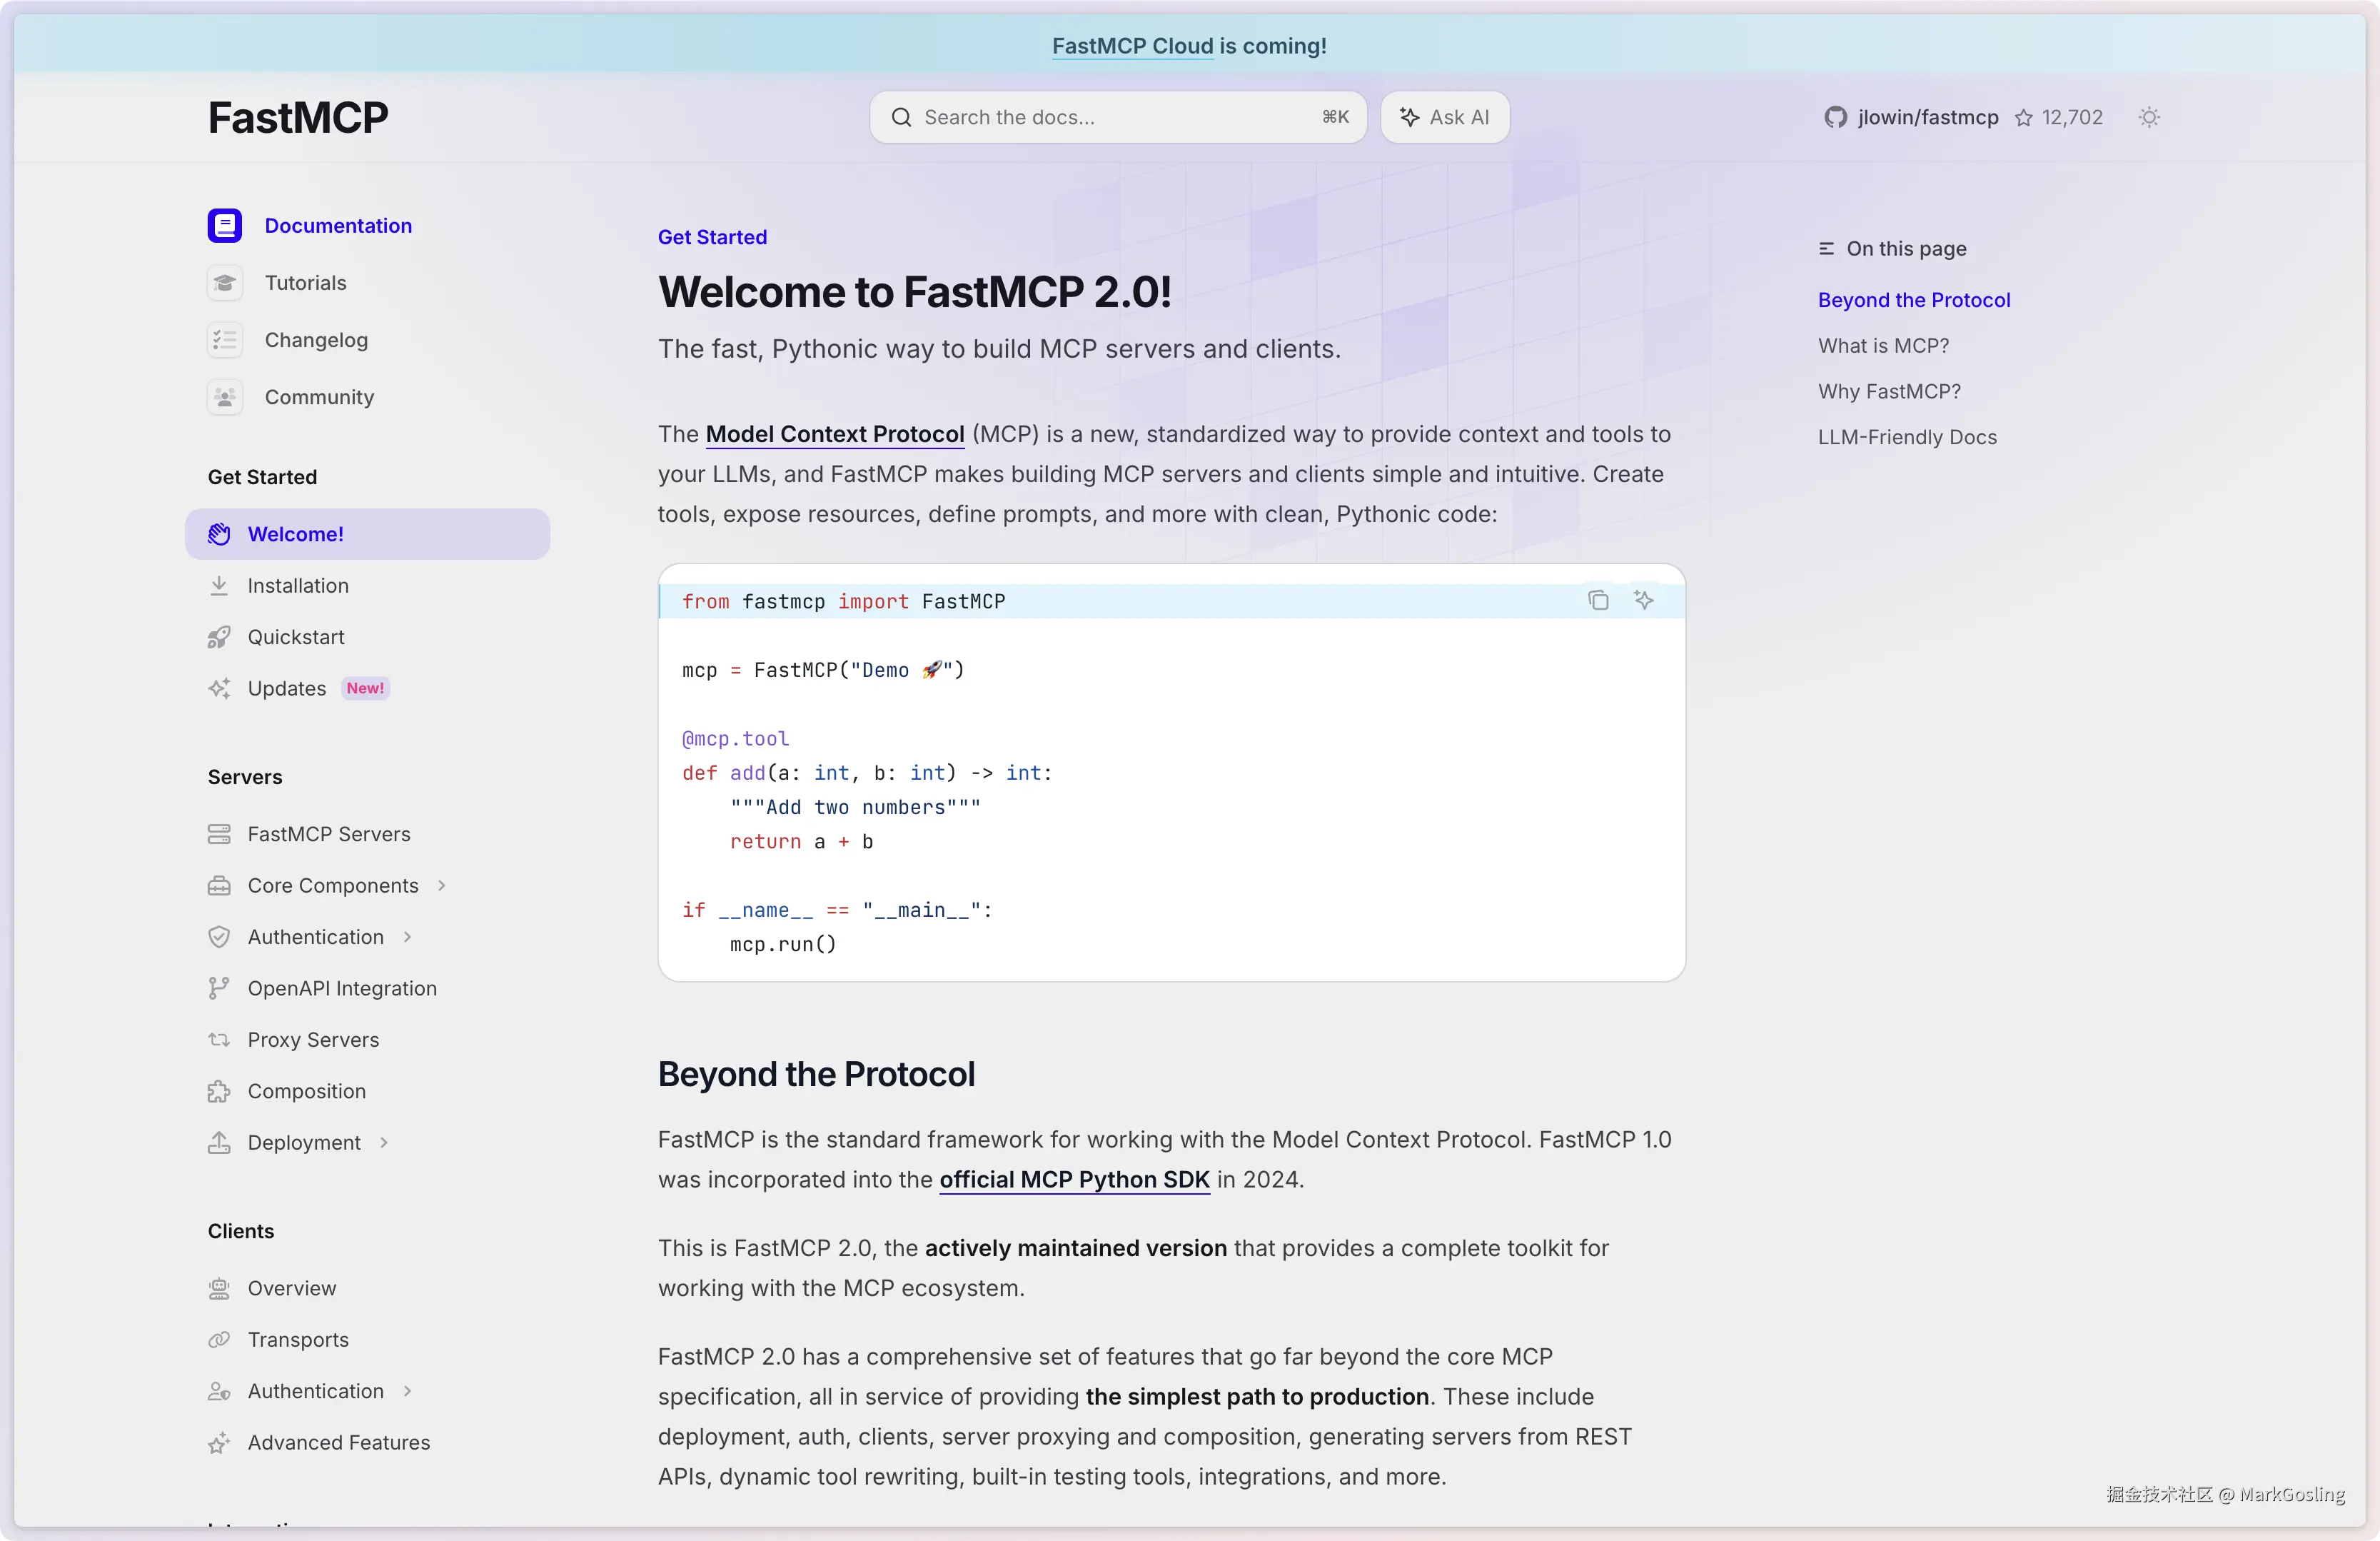Click the AI sparkle icon in code block

click(1644, 600)
